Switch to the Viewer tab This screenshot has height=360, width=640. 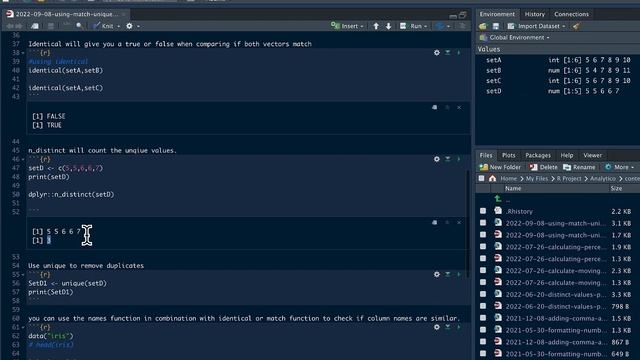click(x=592, y=156)
